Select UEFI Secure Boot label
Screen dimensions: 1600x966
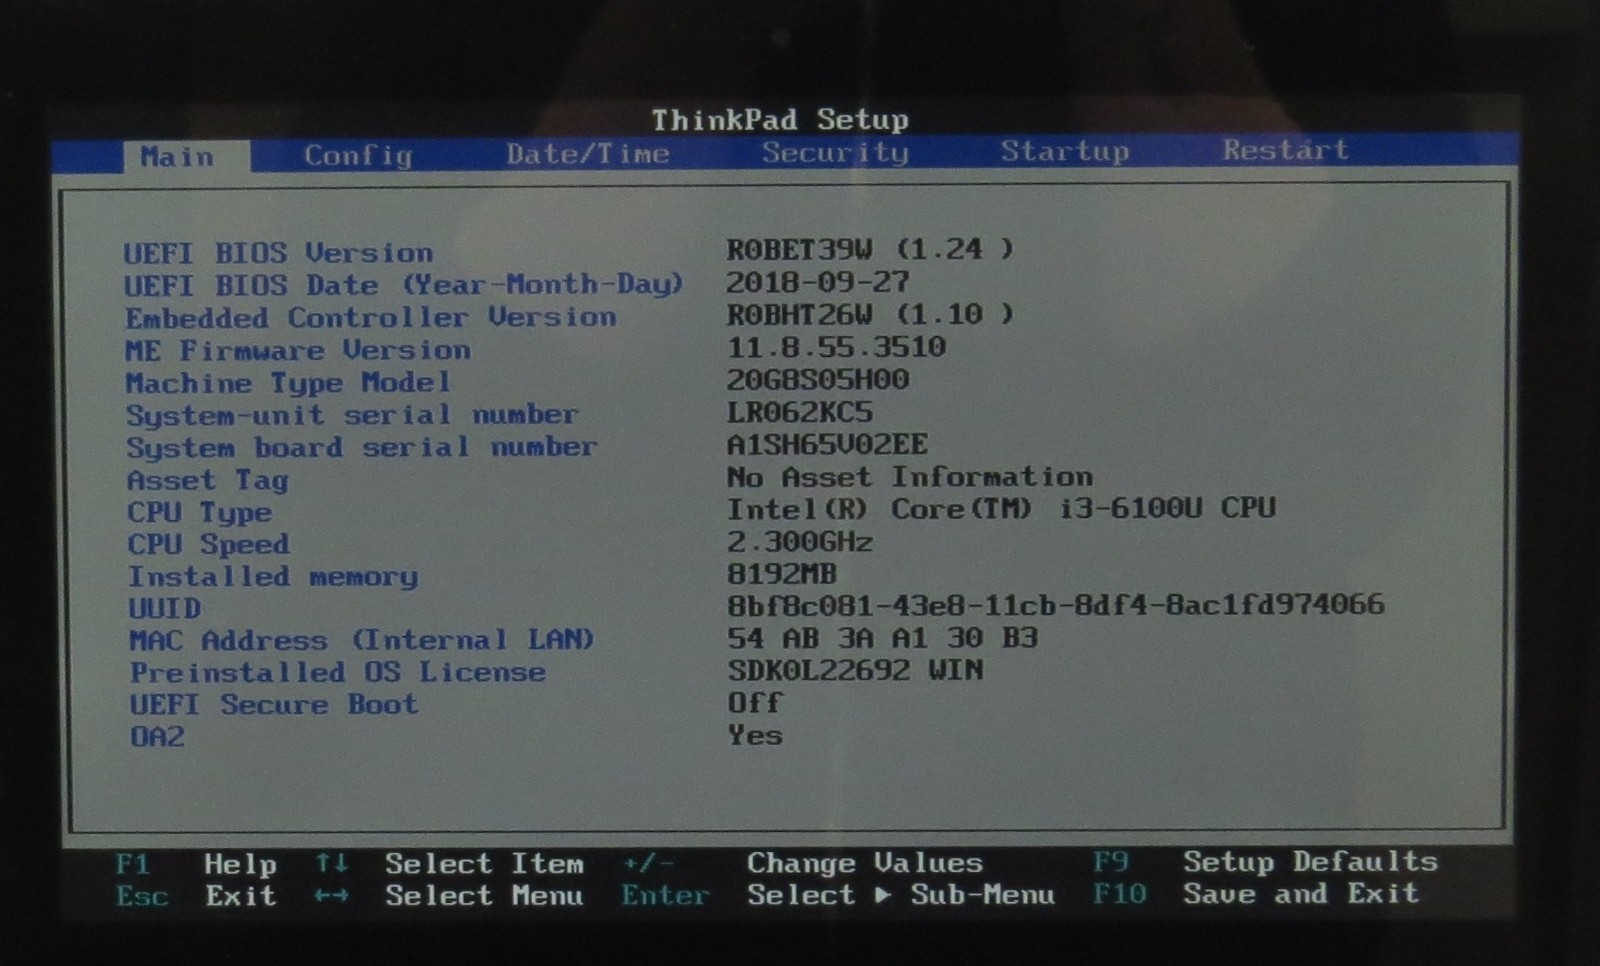point(274,705)
